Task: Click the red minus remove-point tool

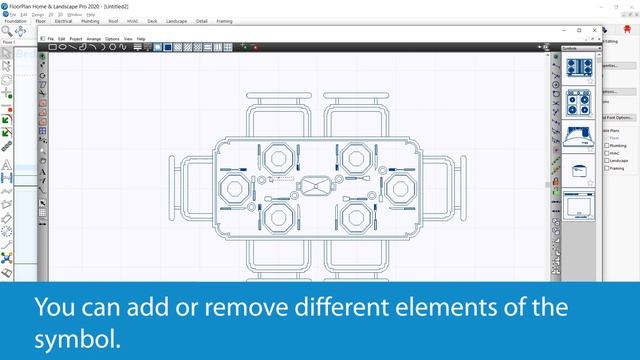Action: pyautogui.click(x=7, y=107)
